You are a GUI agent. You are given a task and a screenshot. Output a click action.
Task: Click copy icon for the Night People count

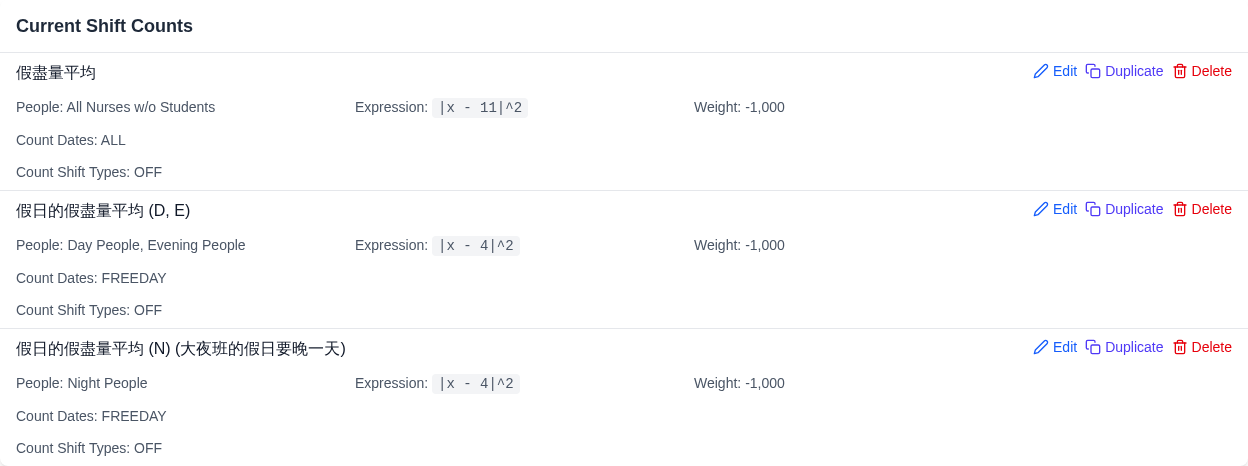tap(1093, 347)
